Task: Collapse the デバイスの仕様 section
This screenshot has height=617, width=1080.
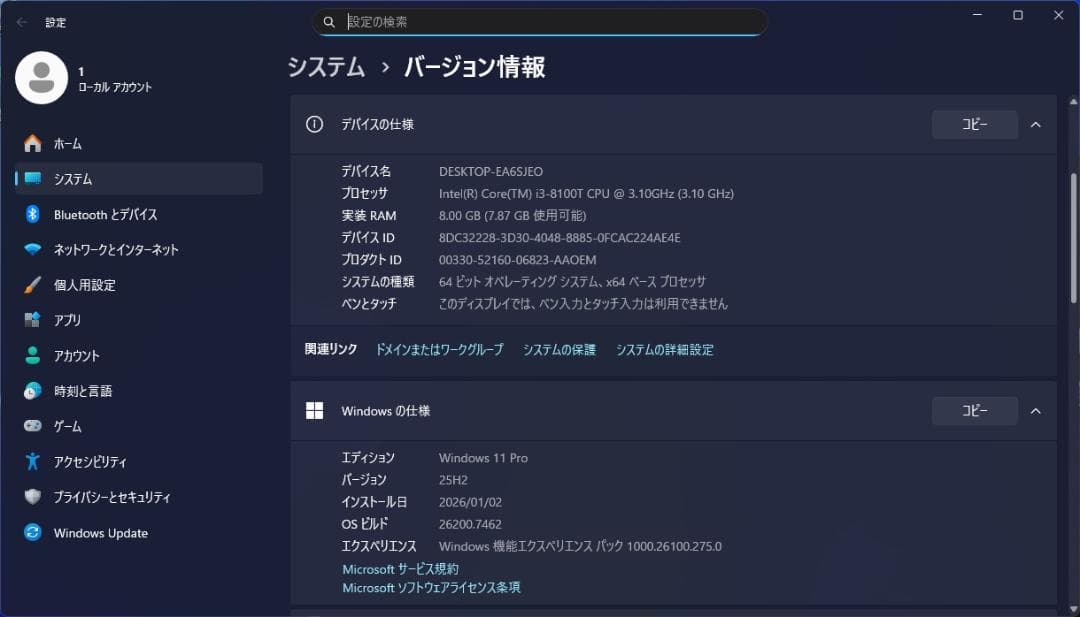Action: click(x=1035, y=124)
